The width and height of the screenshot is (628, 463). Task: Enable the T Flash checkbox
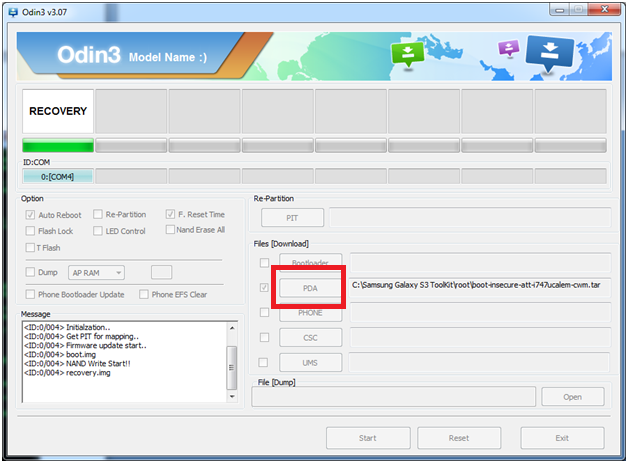[30, 248]
